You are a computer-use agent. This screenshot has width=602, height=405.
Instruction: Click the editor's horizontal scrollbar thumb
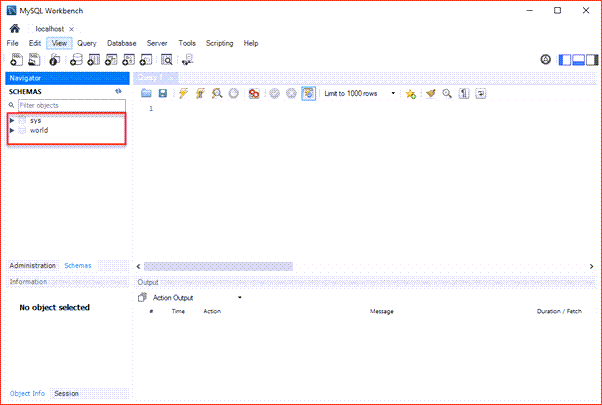click(x=222, y=267)
